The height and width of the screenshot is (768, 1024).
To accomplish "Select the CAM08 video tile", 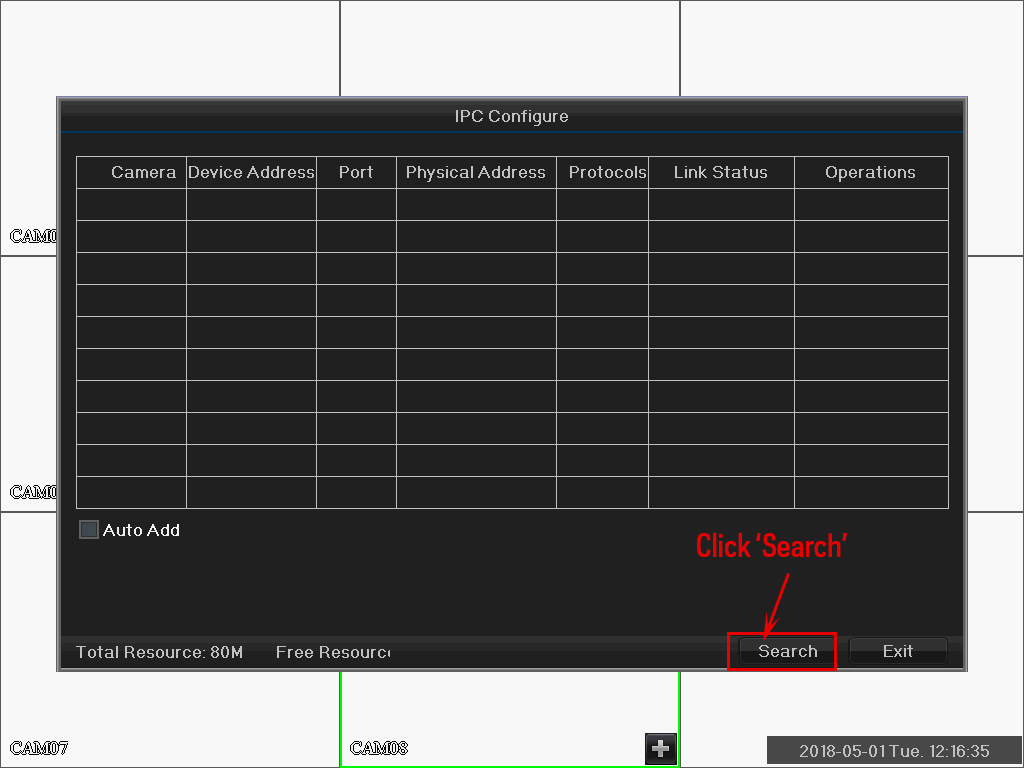I will coord(510,718).
